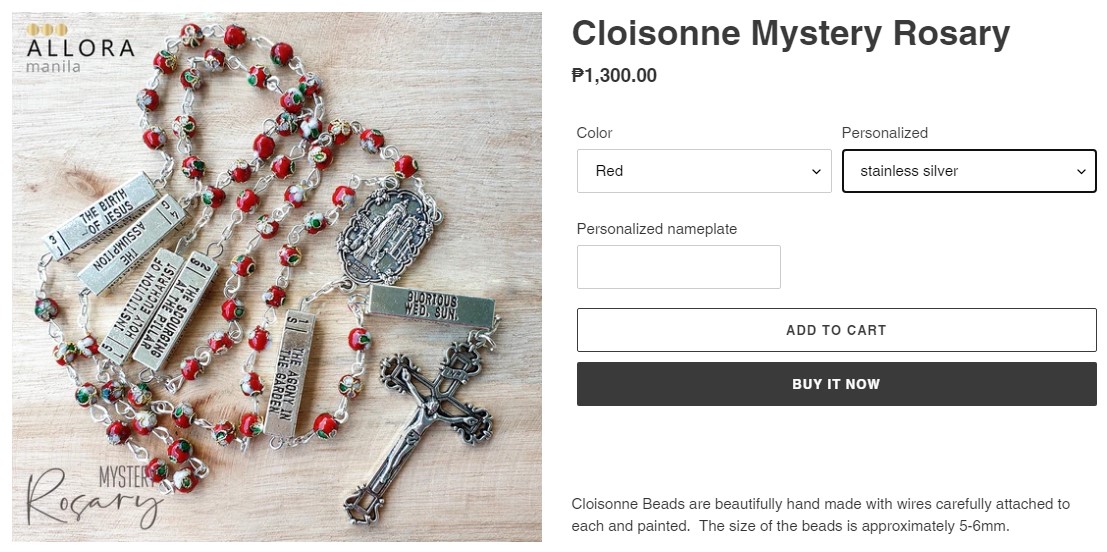
Task: Click the 'Glorious Wed. Sun.' nameplate in the photo
Action: point(430,307)
